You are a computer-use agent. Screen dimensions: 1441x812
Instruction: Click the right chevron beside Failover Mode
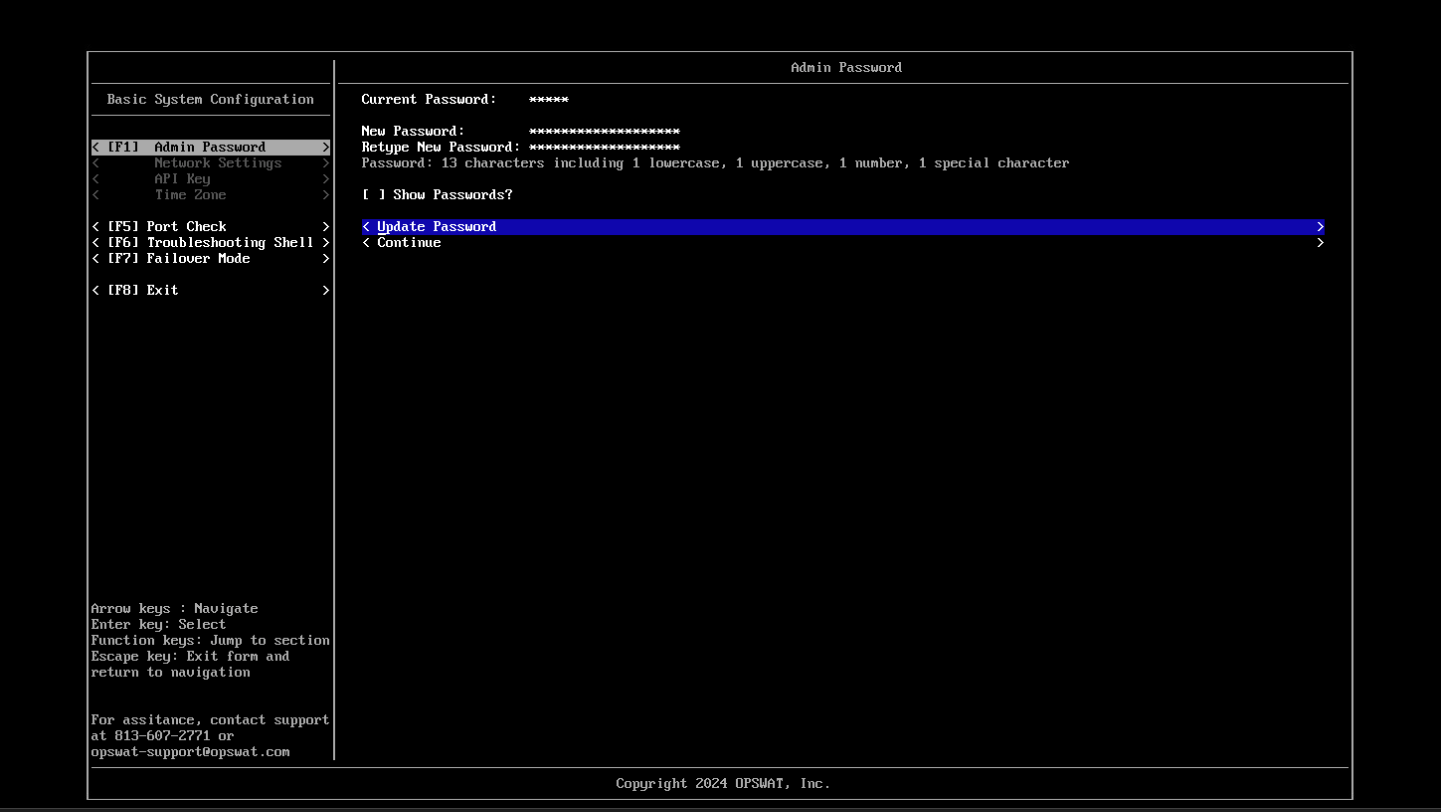click(x=326, y=259)
